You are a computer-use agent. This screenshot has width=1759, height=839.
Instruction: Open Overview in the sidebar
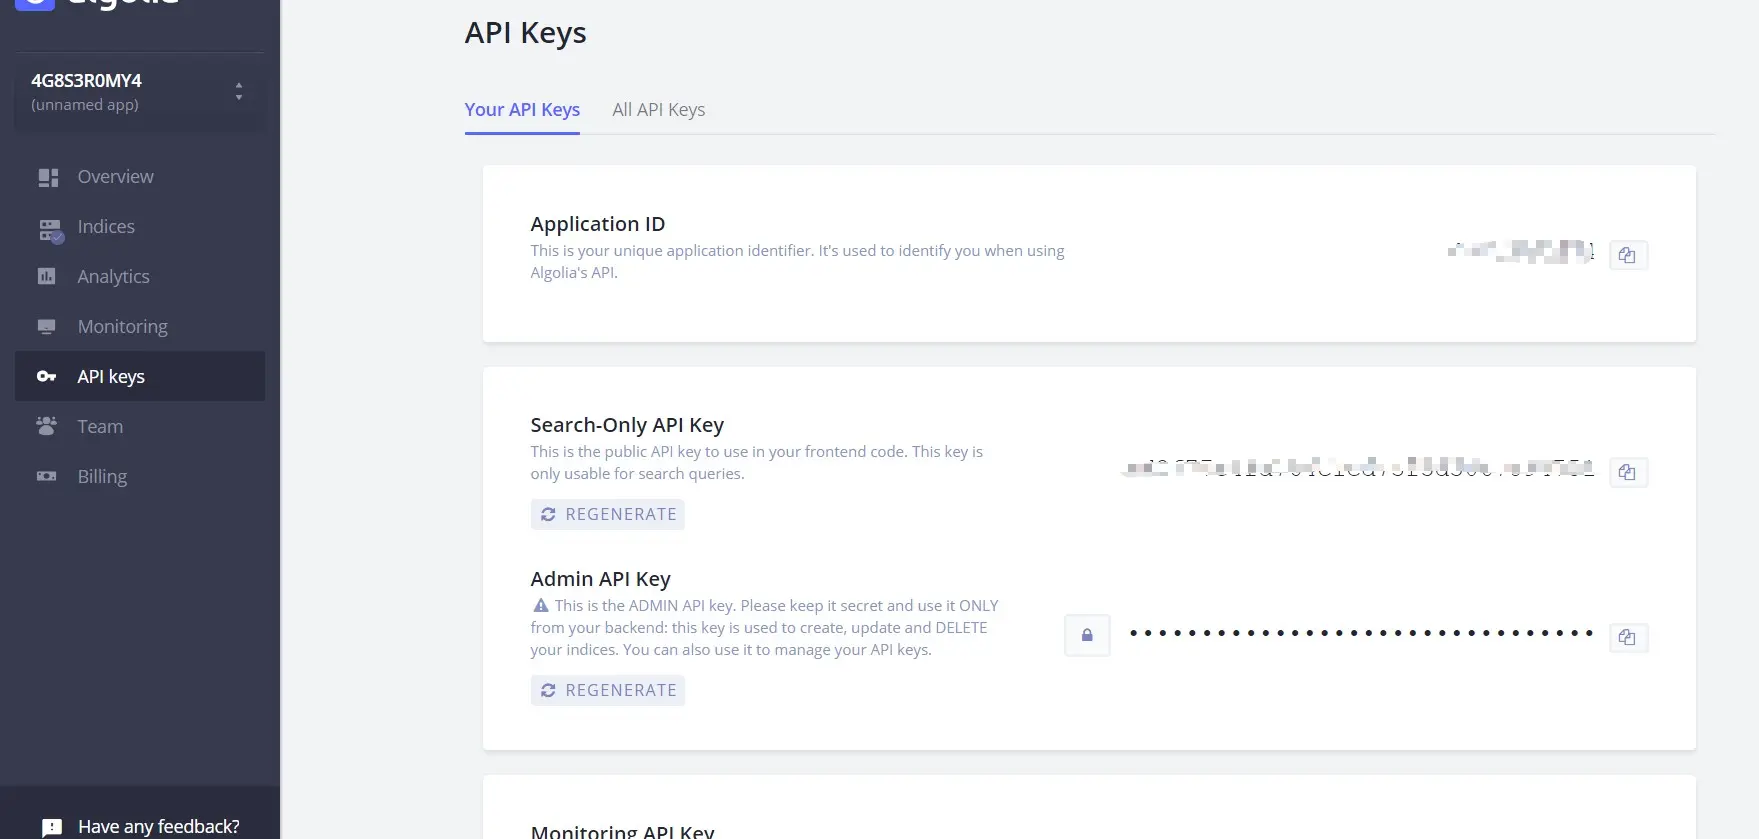point(140,177)
